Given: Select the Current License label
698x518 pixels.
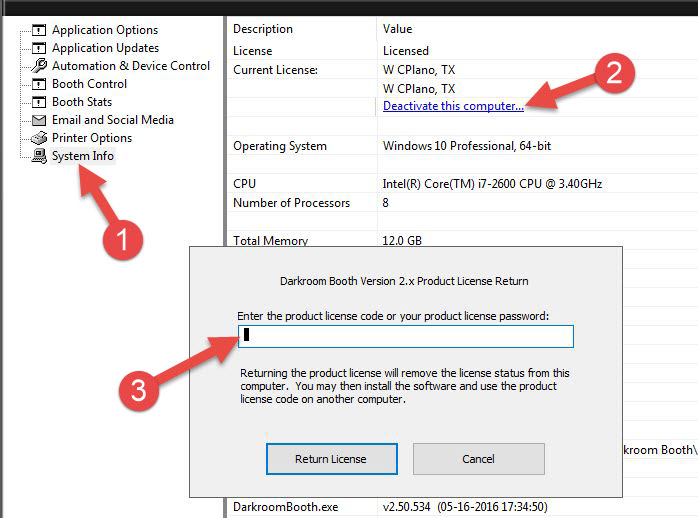Looking at the screenshot, I should [276, 70].
